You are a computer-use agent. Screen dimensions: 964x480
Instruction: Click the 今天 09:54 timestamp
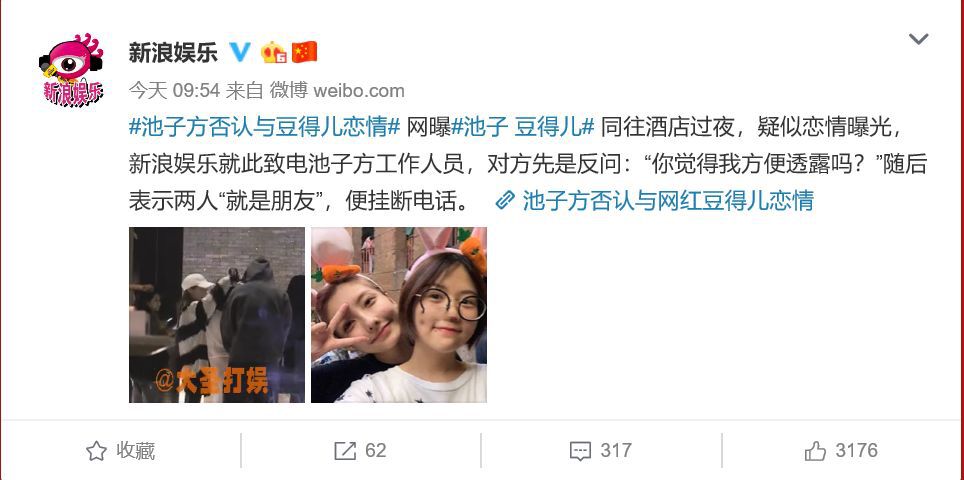[174, 91]
